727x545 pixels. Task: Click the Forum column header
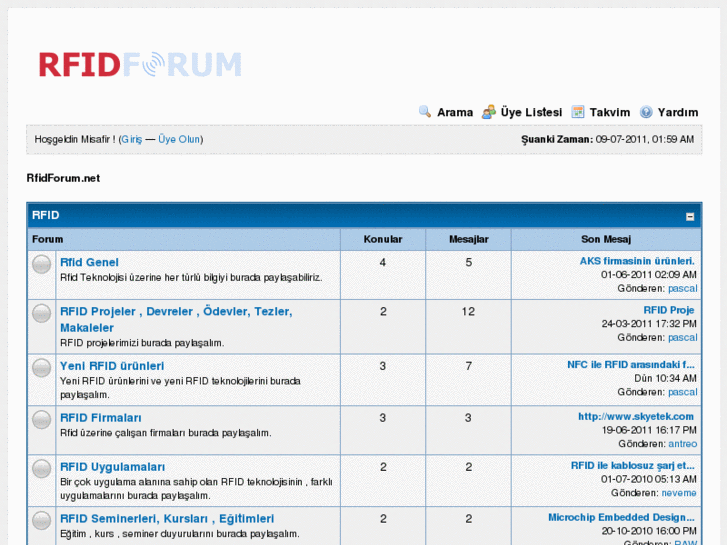click(47, 239)
